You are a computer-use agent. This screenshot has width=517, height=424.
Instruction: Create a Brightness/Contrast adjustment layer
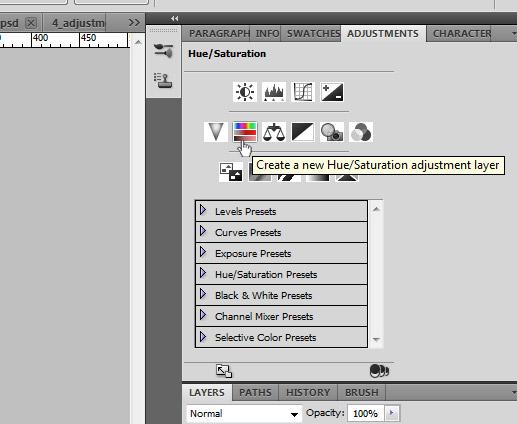(x=245, y=92)
